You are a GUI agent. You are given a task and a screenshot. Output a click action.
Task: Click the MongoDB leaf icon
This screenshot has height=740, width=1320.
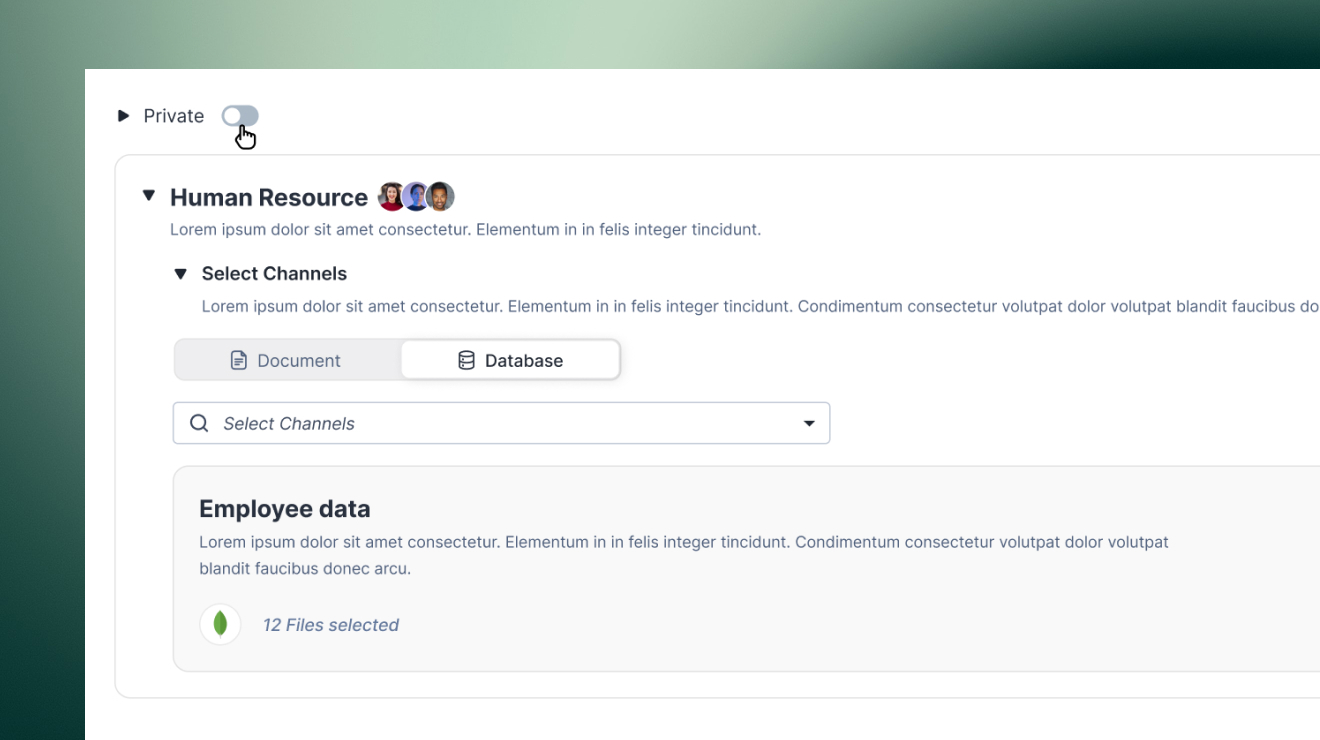220,625
